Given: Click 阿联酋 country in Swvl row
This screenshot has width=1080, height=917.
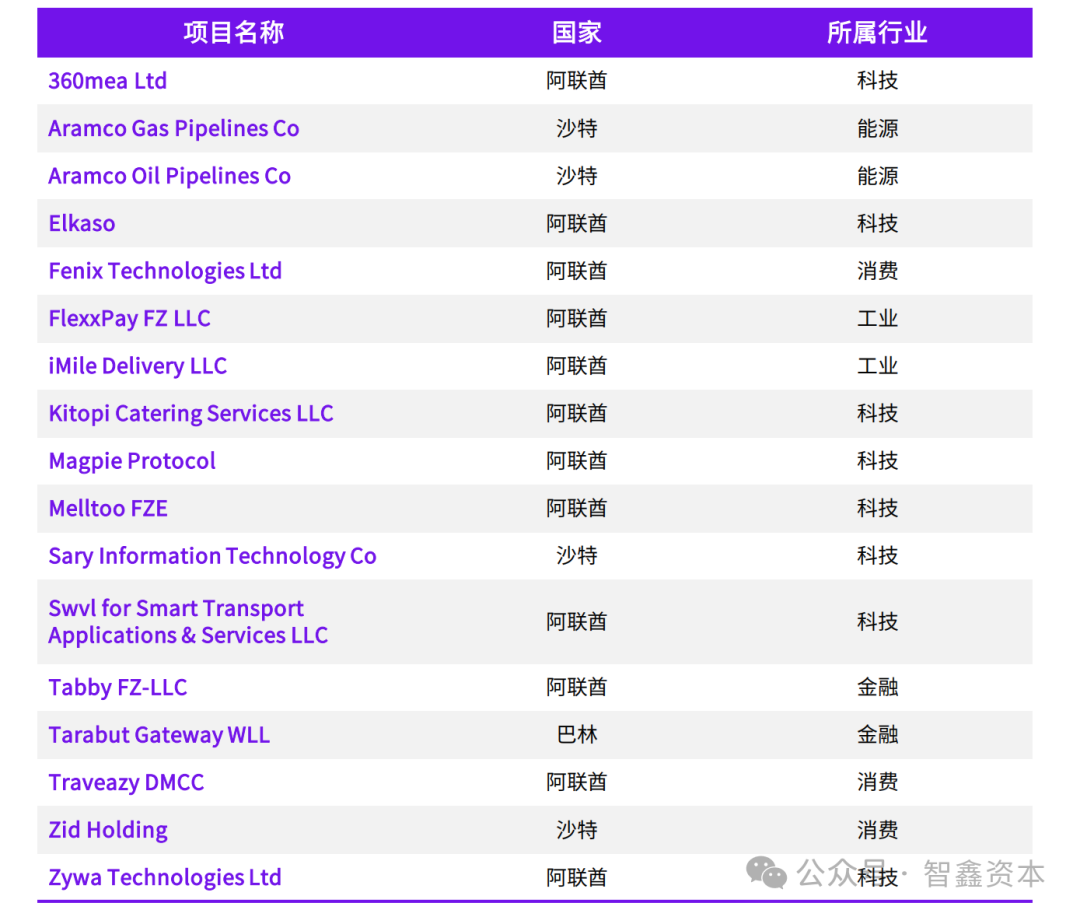Looking at the screenshot, I should [x=577, y=622].
